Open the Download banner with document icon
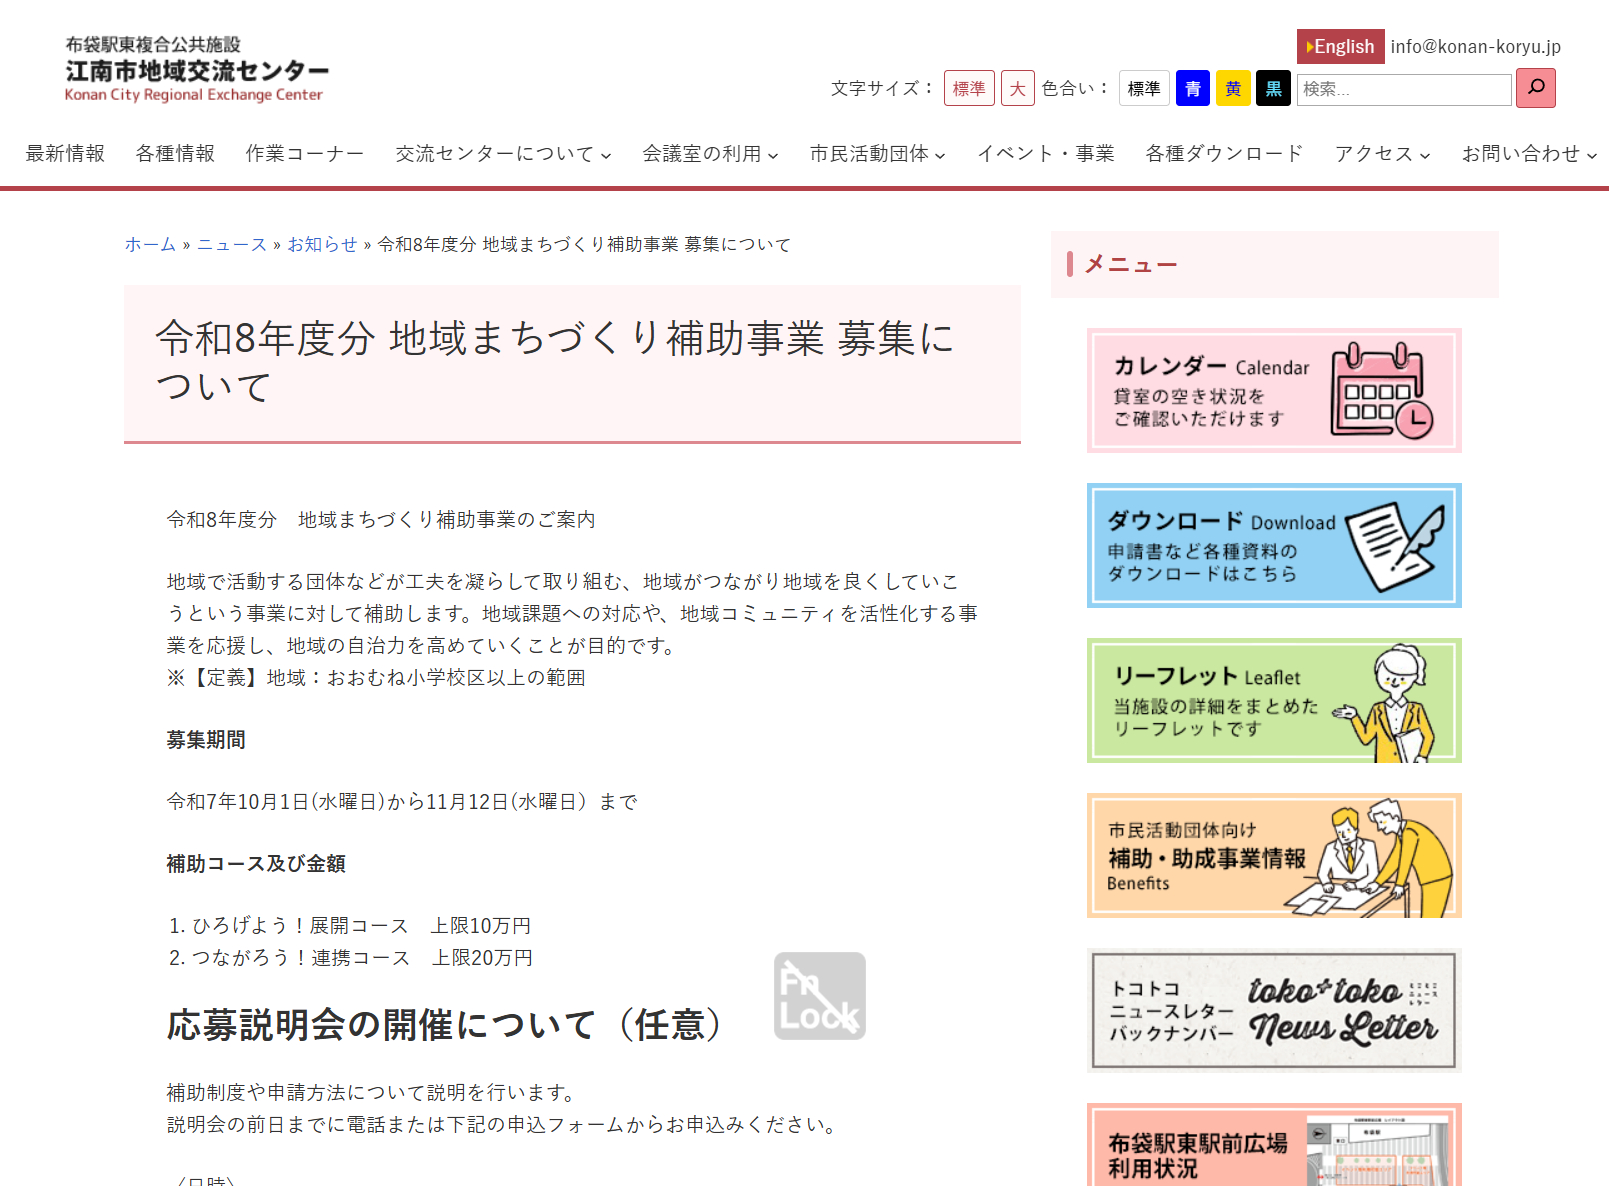The width and height of the screenshot is (1609, 1186). tap(1274, 545)
